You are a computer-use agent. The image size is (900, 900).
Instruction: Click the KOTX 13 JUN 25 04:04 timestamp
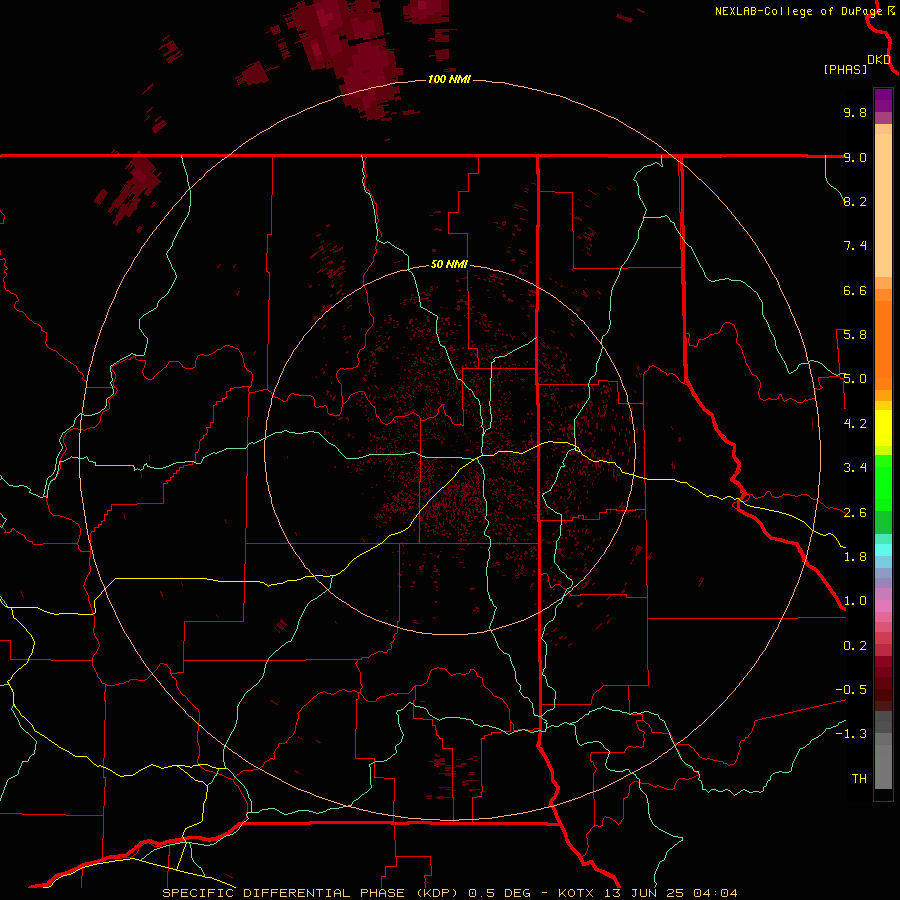point(648,893)
